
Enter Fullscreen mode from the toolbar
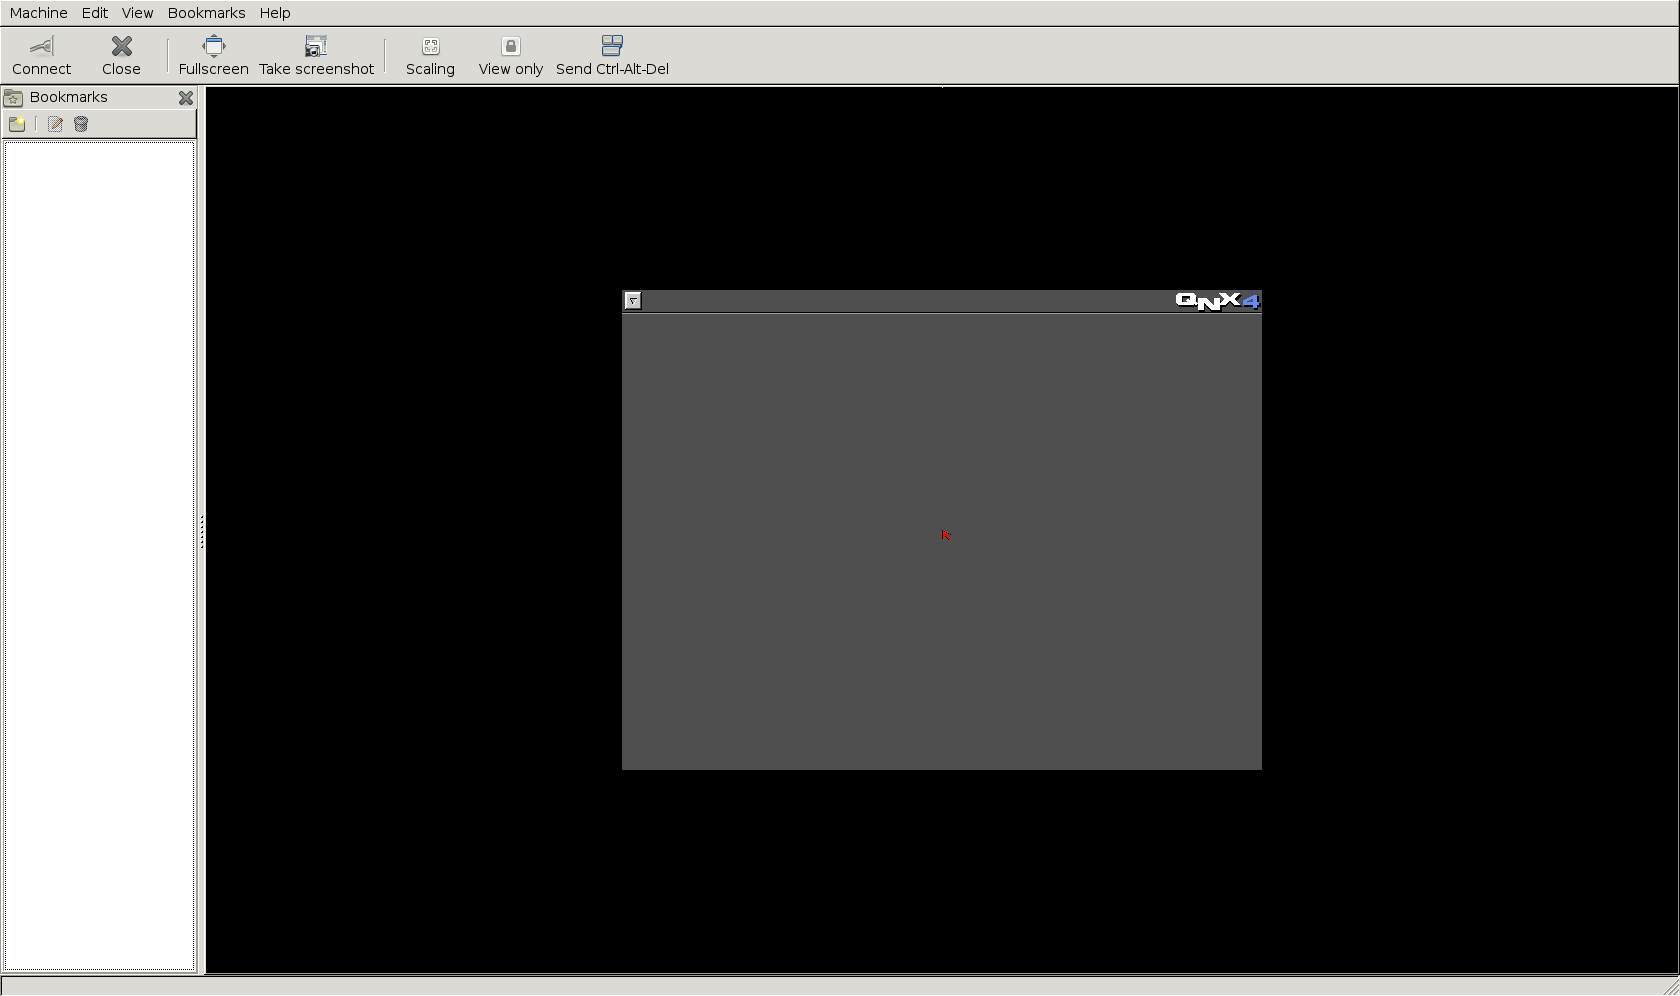pyautogui.click(x=213, y=55)
